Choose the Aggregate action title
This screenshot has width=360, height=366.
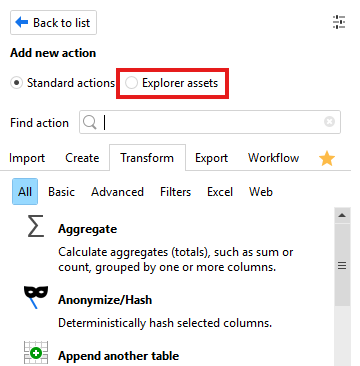tap(87, 229)
